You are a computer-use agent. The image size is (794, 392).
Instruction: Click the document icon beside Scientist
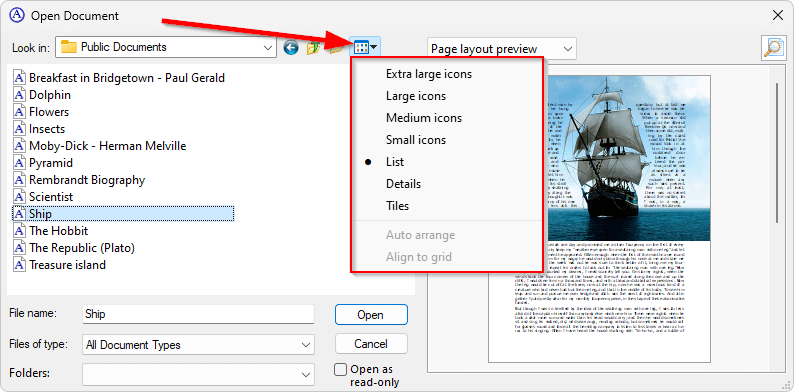[19, 197]
